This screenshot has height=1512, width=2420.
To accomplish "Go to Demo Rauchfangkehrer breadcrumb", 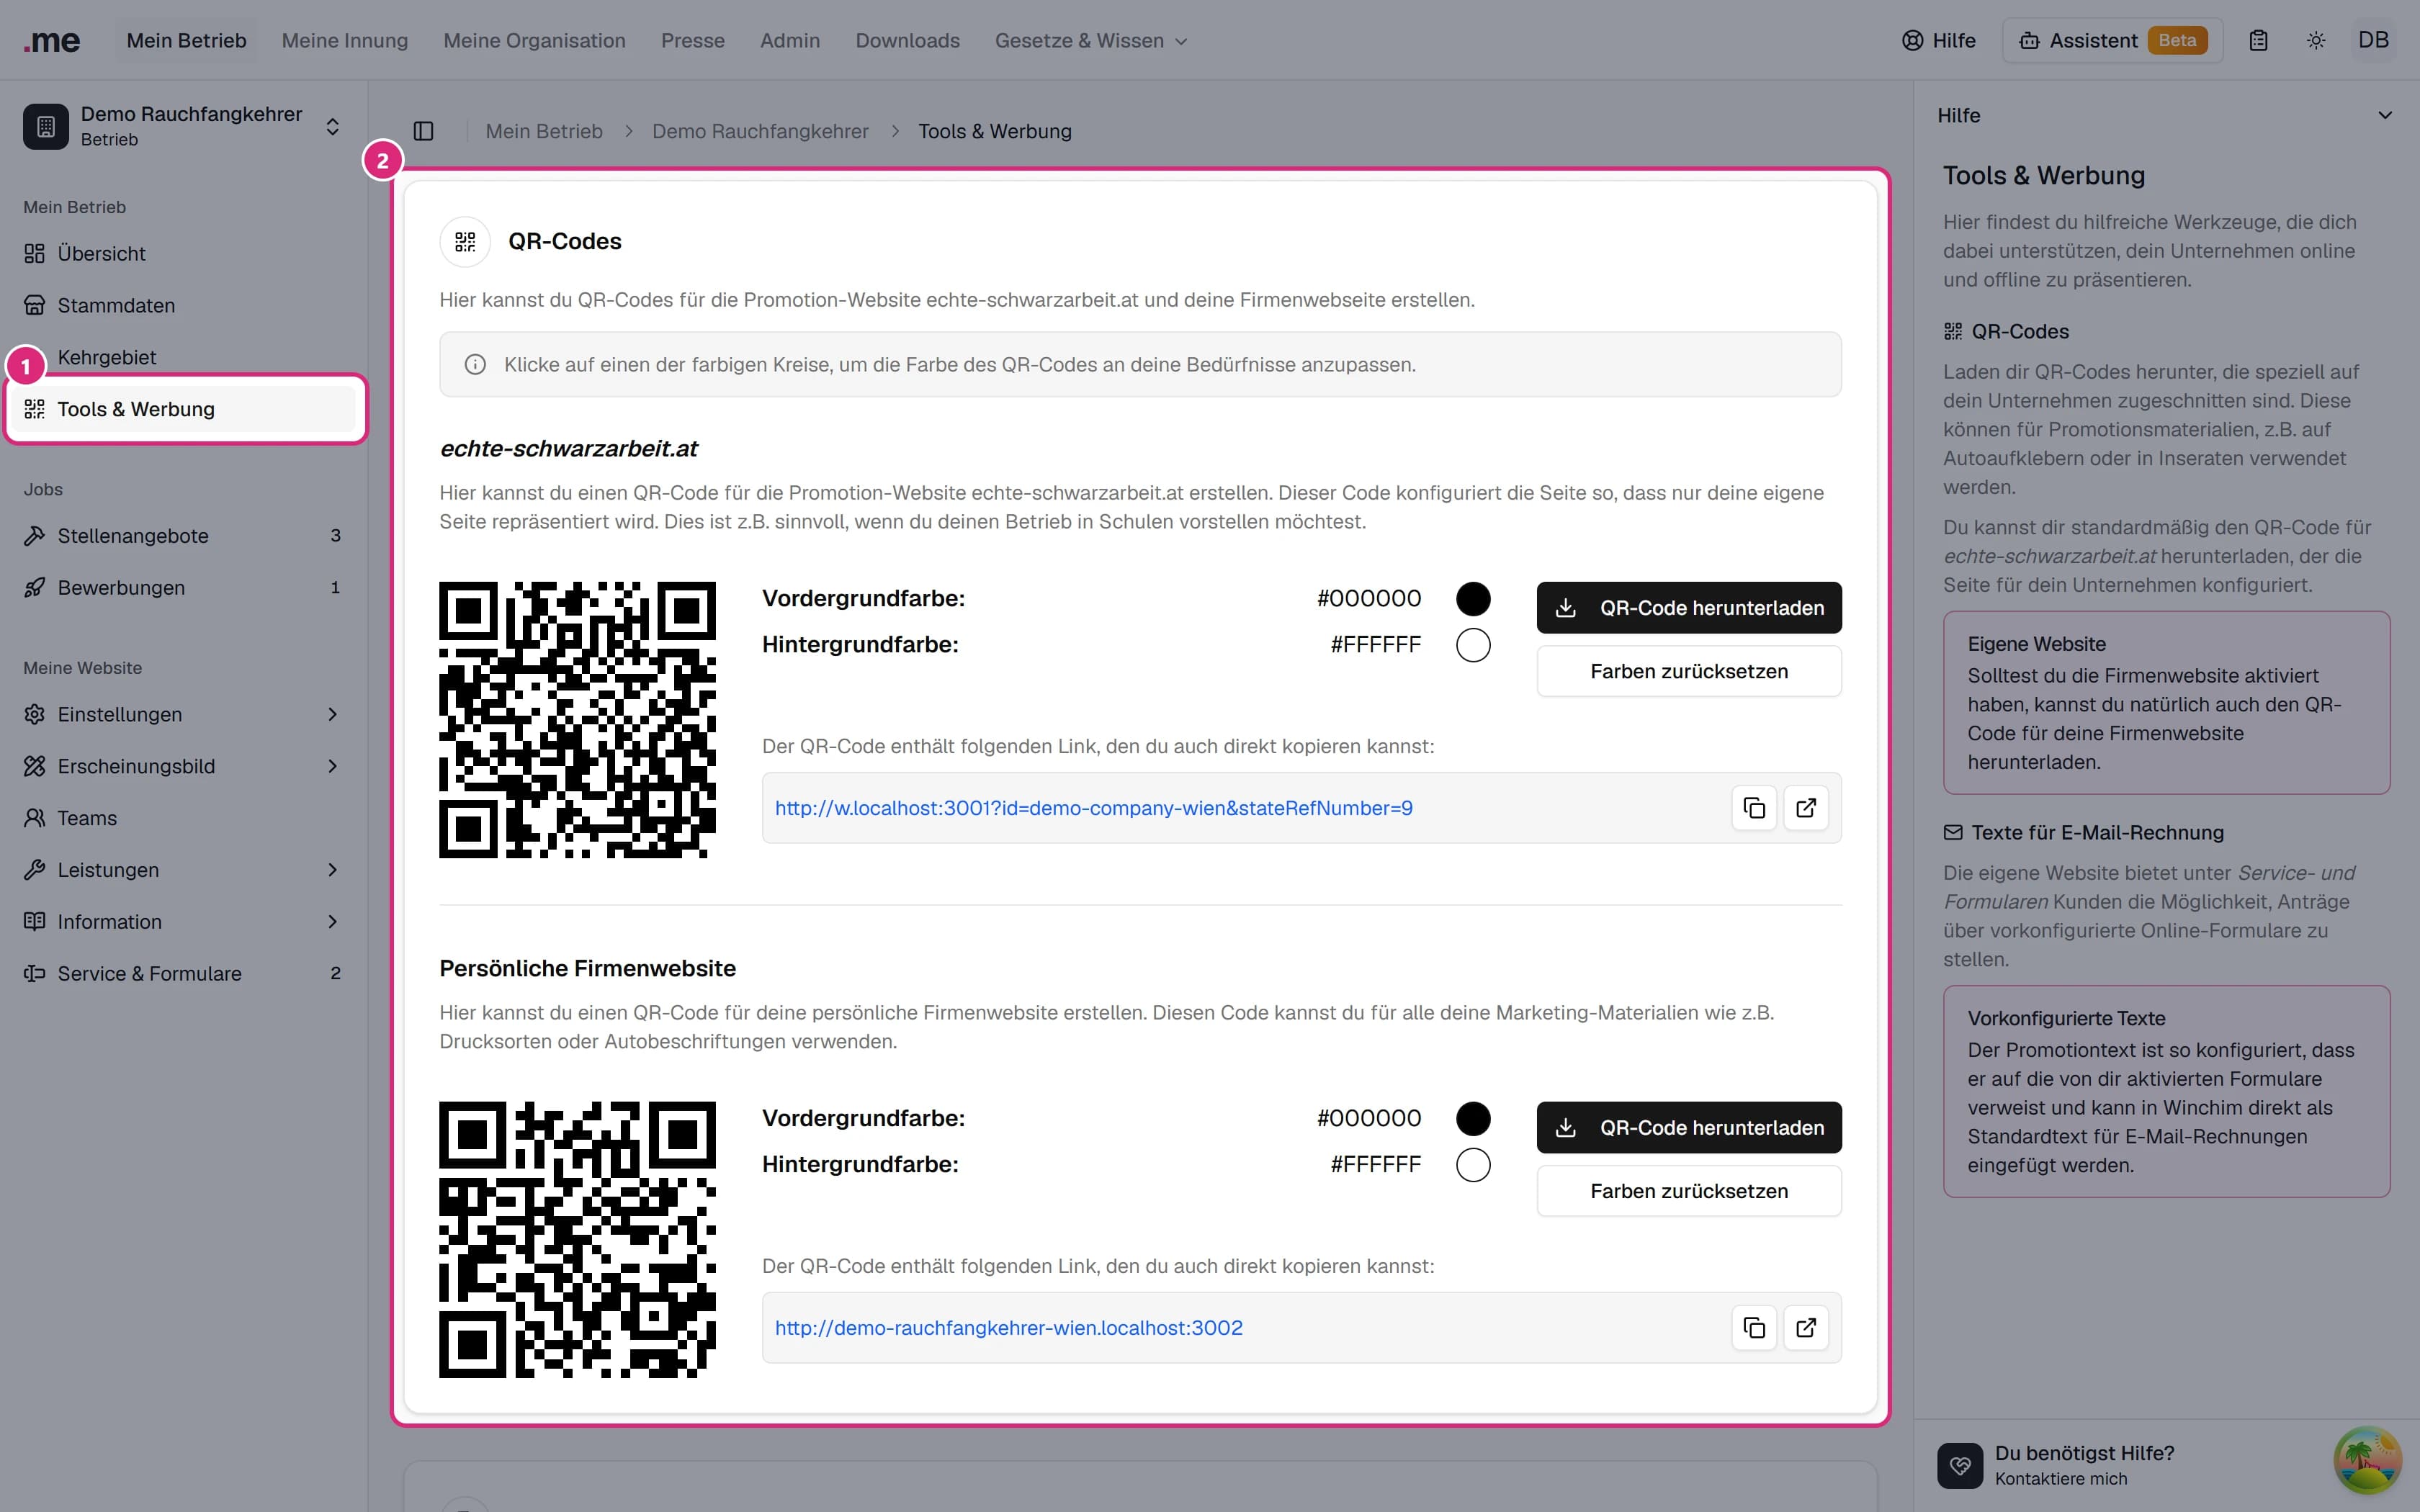I will tap(760, 132).
